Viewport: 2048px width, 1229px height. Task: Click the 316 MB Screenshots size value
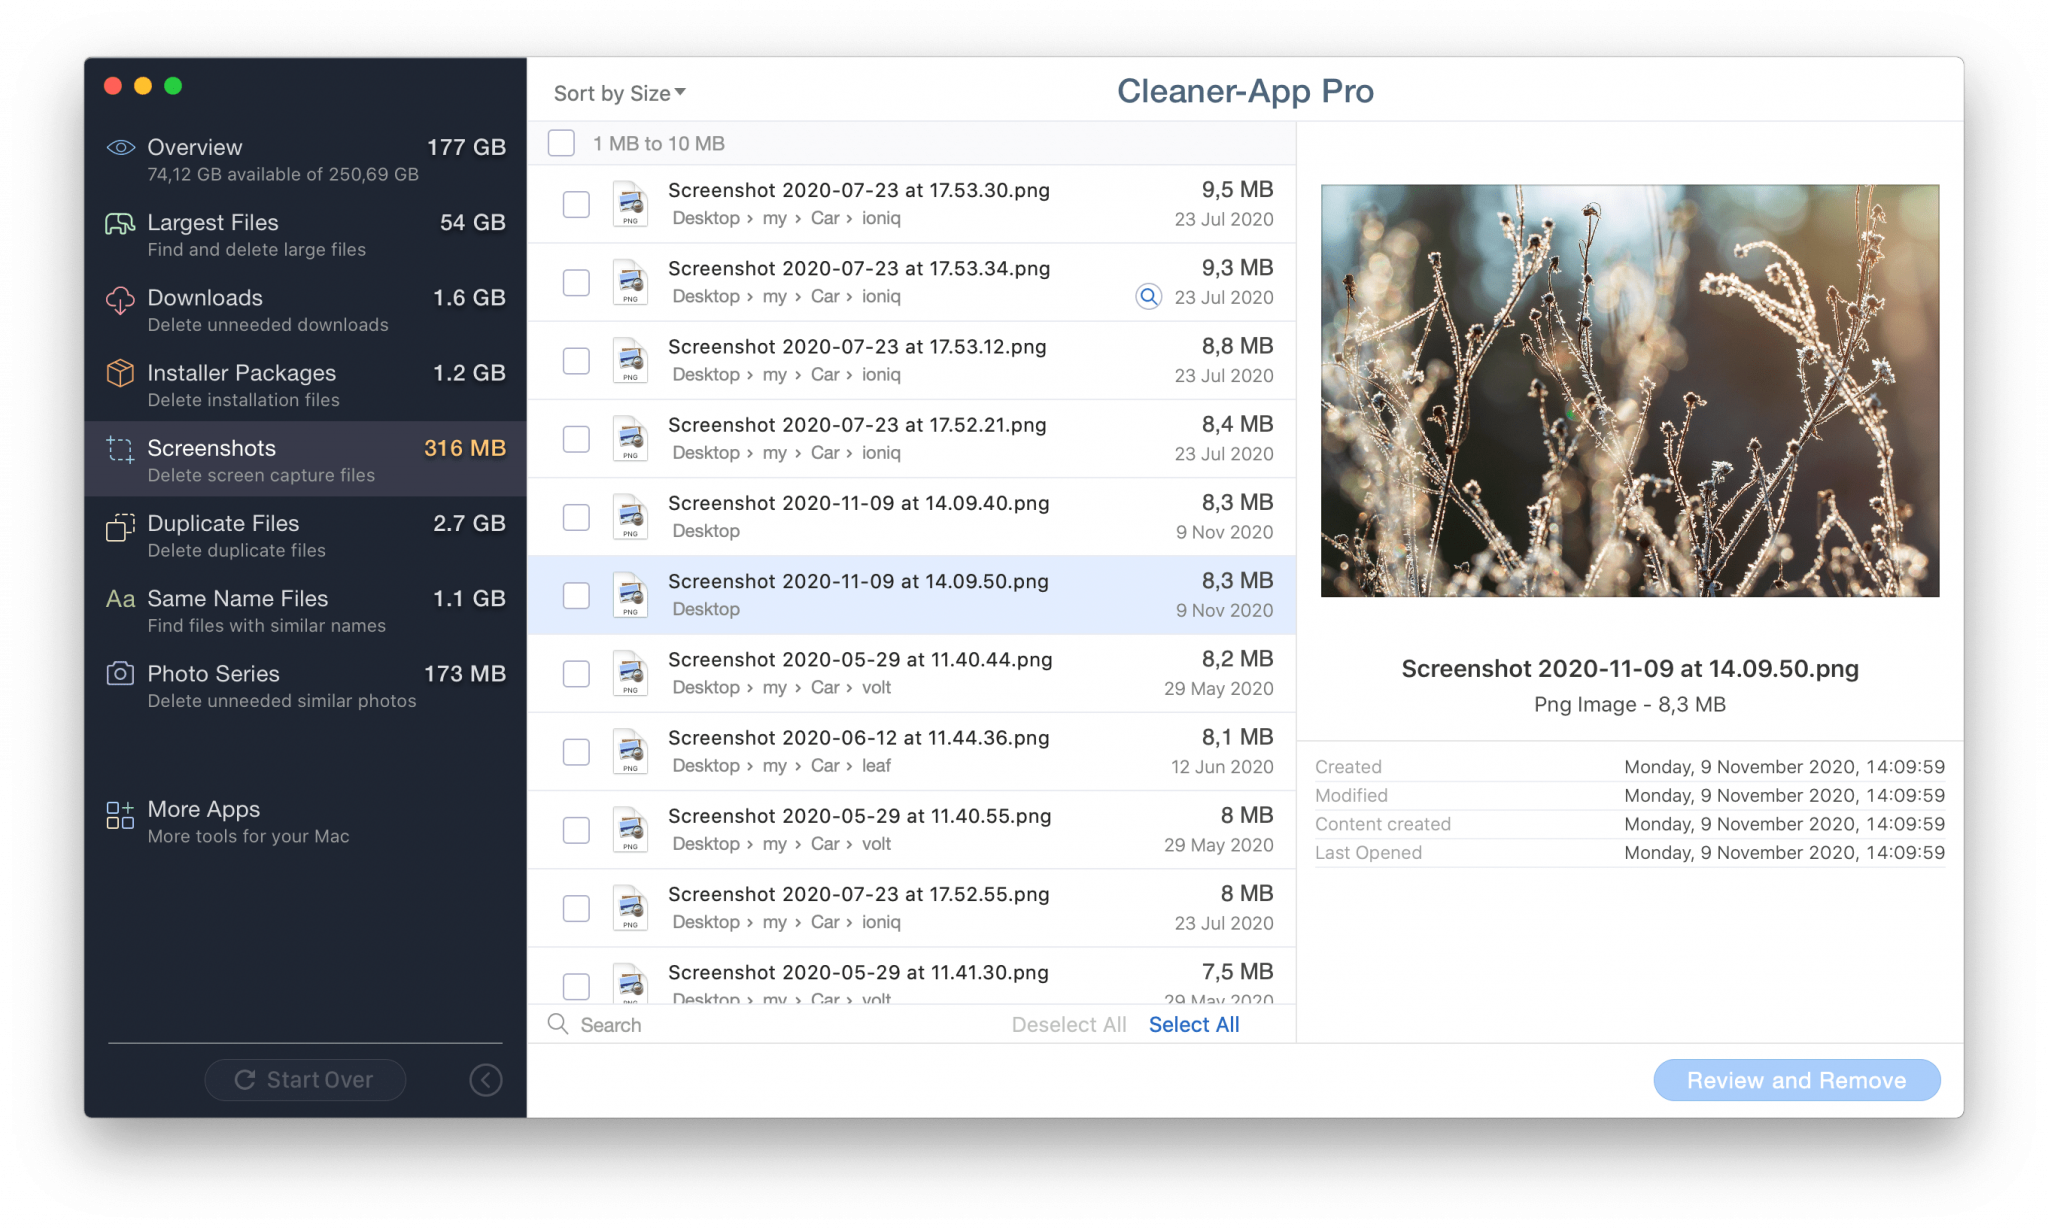pos(465,448)
